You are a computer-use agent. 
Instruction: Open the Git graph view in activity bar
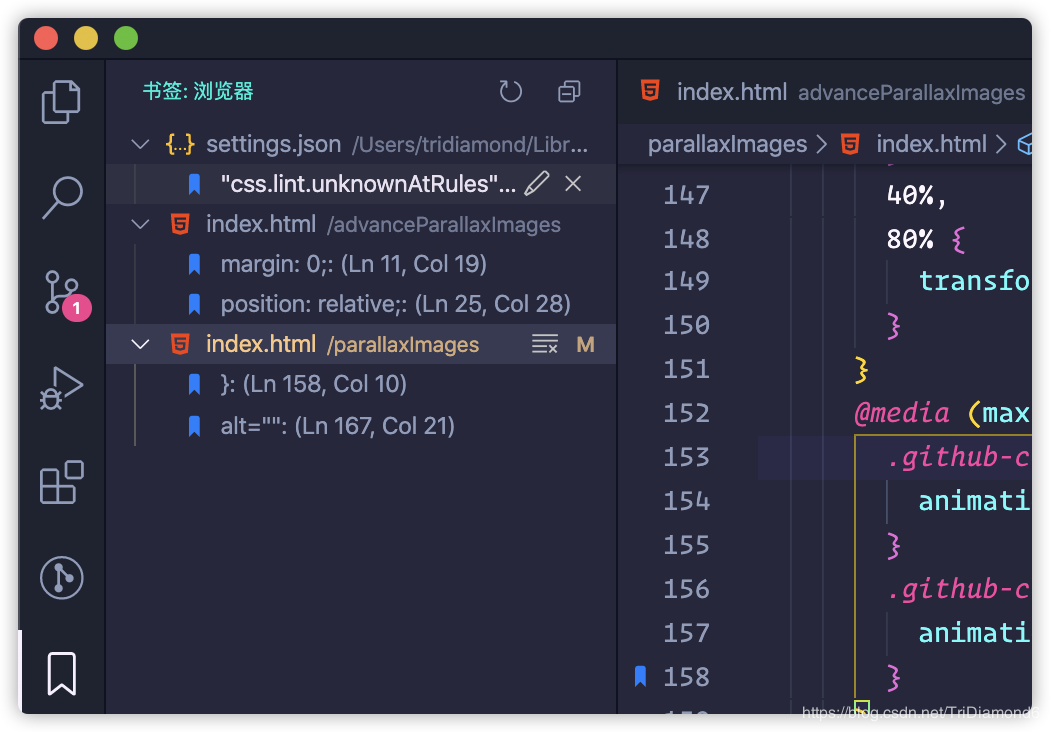pyautogui.click(x=62, y=578)
